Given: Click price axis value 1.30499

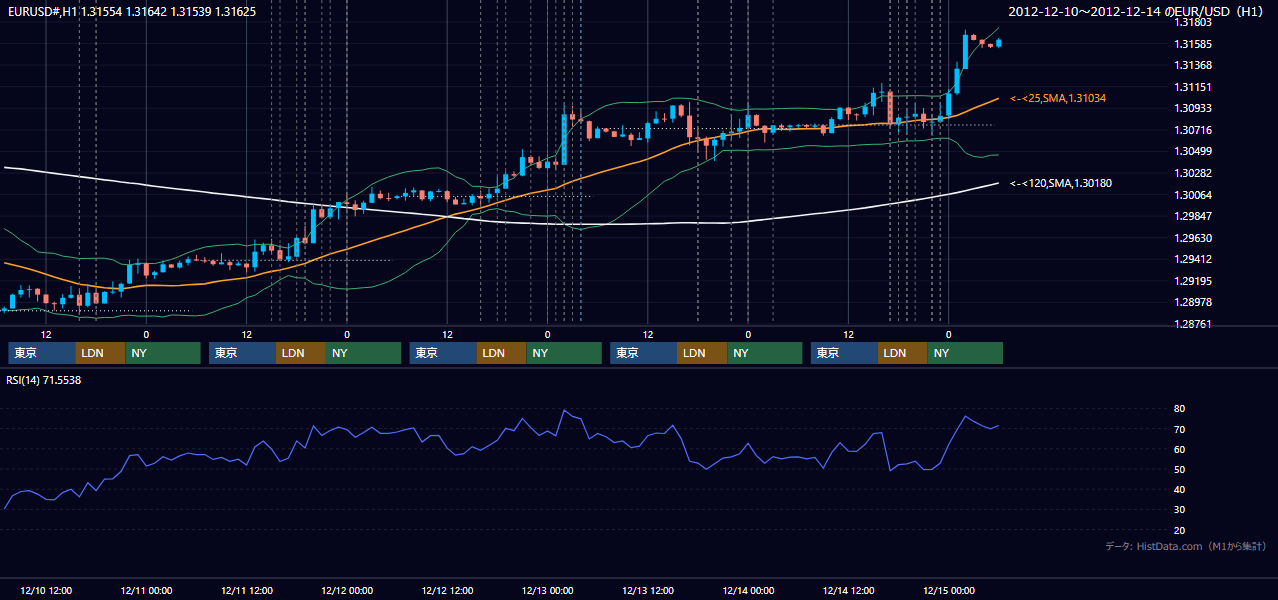Looking at the screenshot, I should (1193, 151).
